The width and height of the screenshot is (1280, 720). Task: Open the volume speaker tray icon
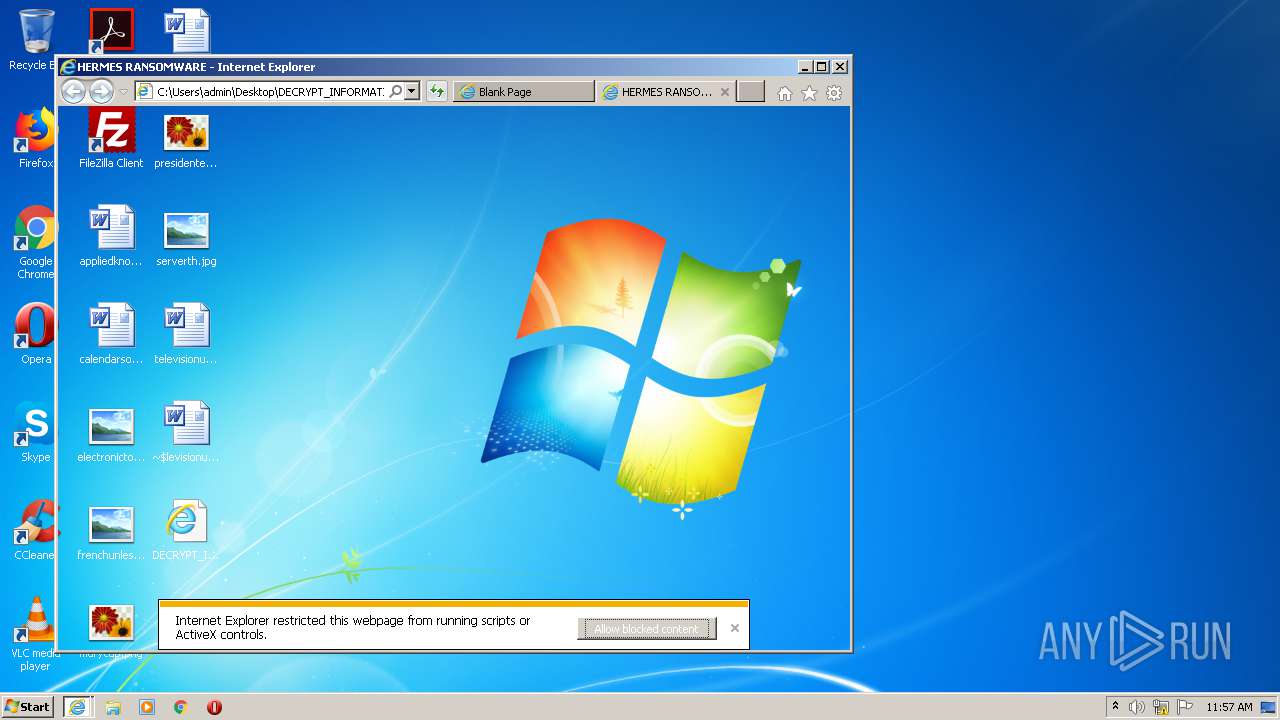1137,707
